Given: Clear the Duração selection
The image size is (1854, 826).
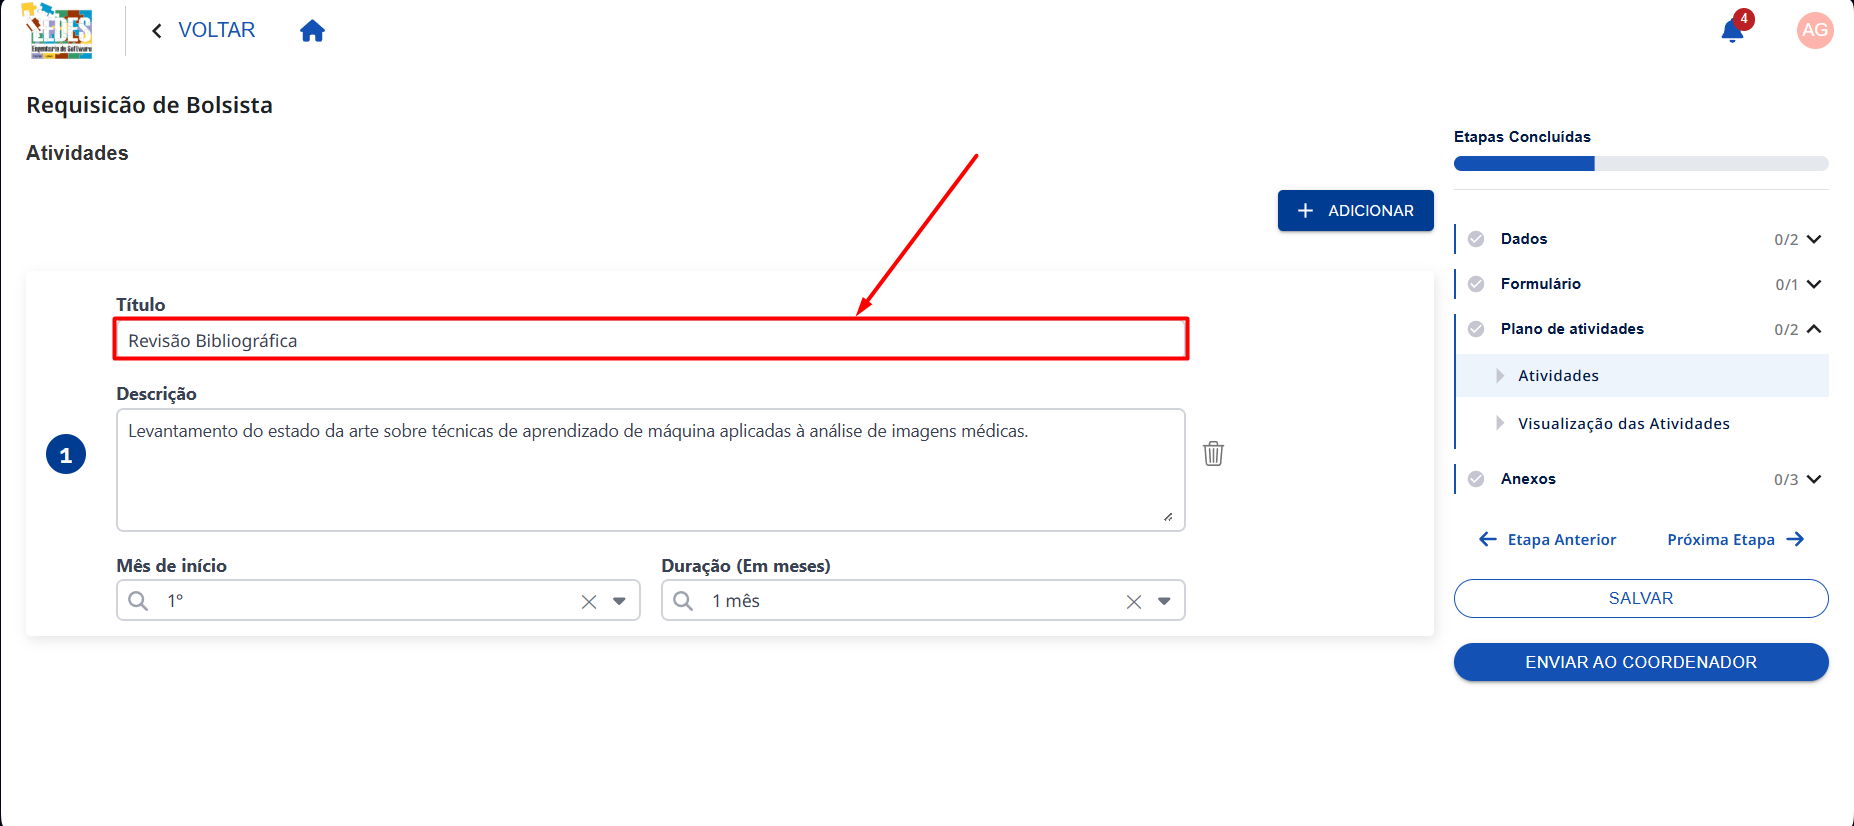Looking at the screenshot, I should coord(1134,601).
